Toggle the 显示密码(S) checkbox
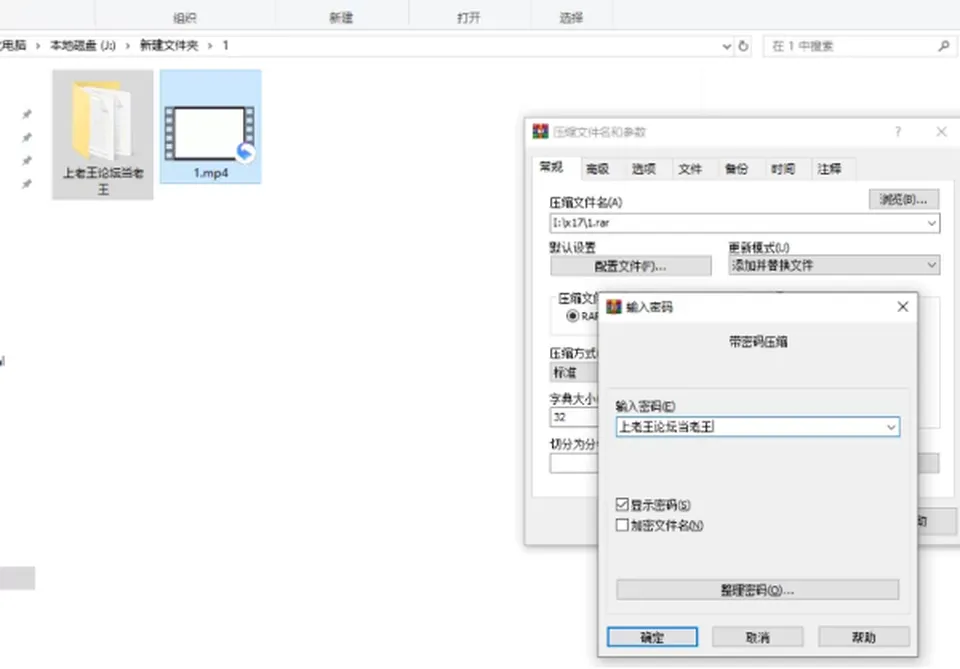Viewport: 960px width, 669px height. click(622, 504)
